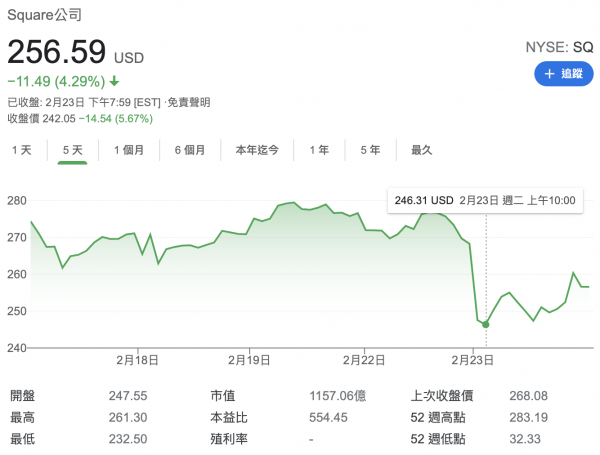Select the 5 年 range tab
The image size is (600, 455).
pyautogui.click(x=370, y=150)
